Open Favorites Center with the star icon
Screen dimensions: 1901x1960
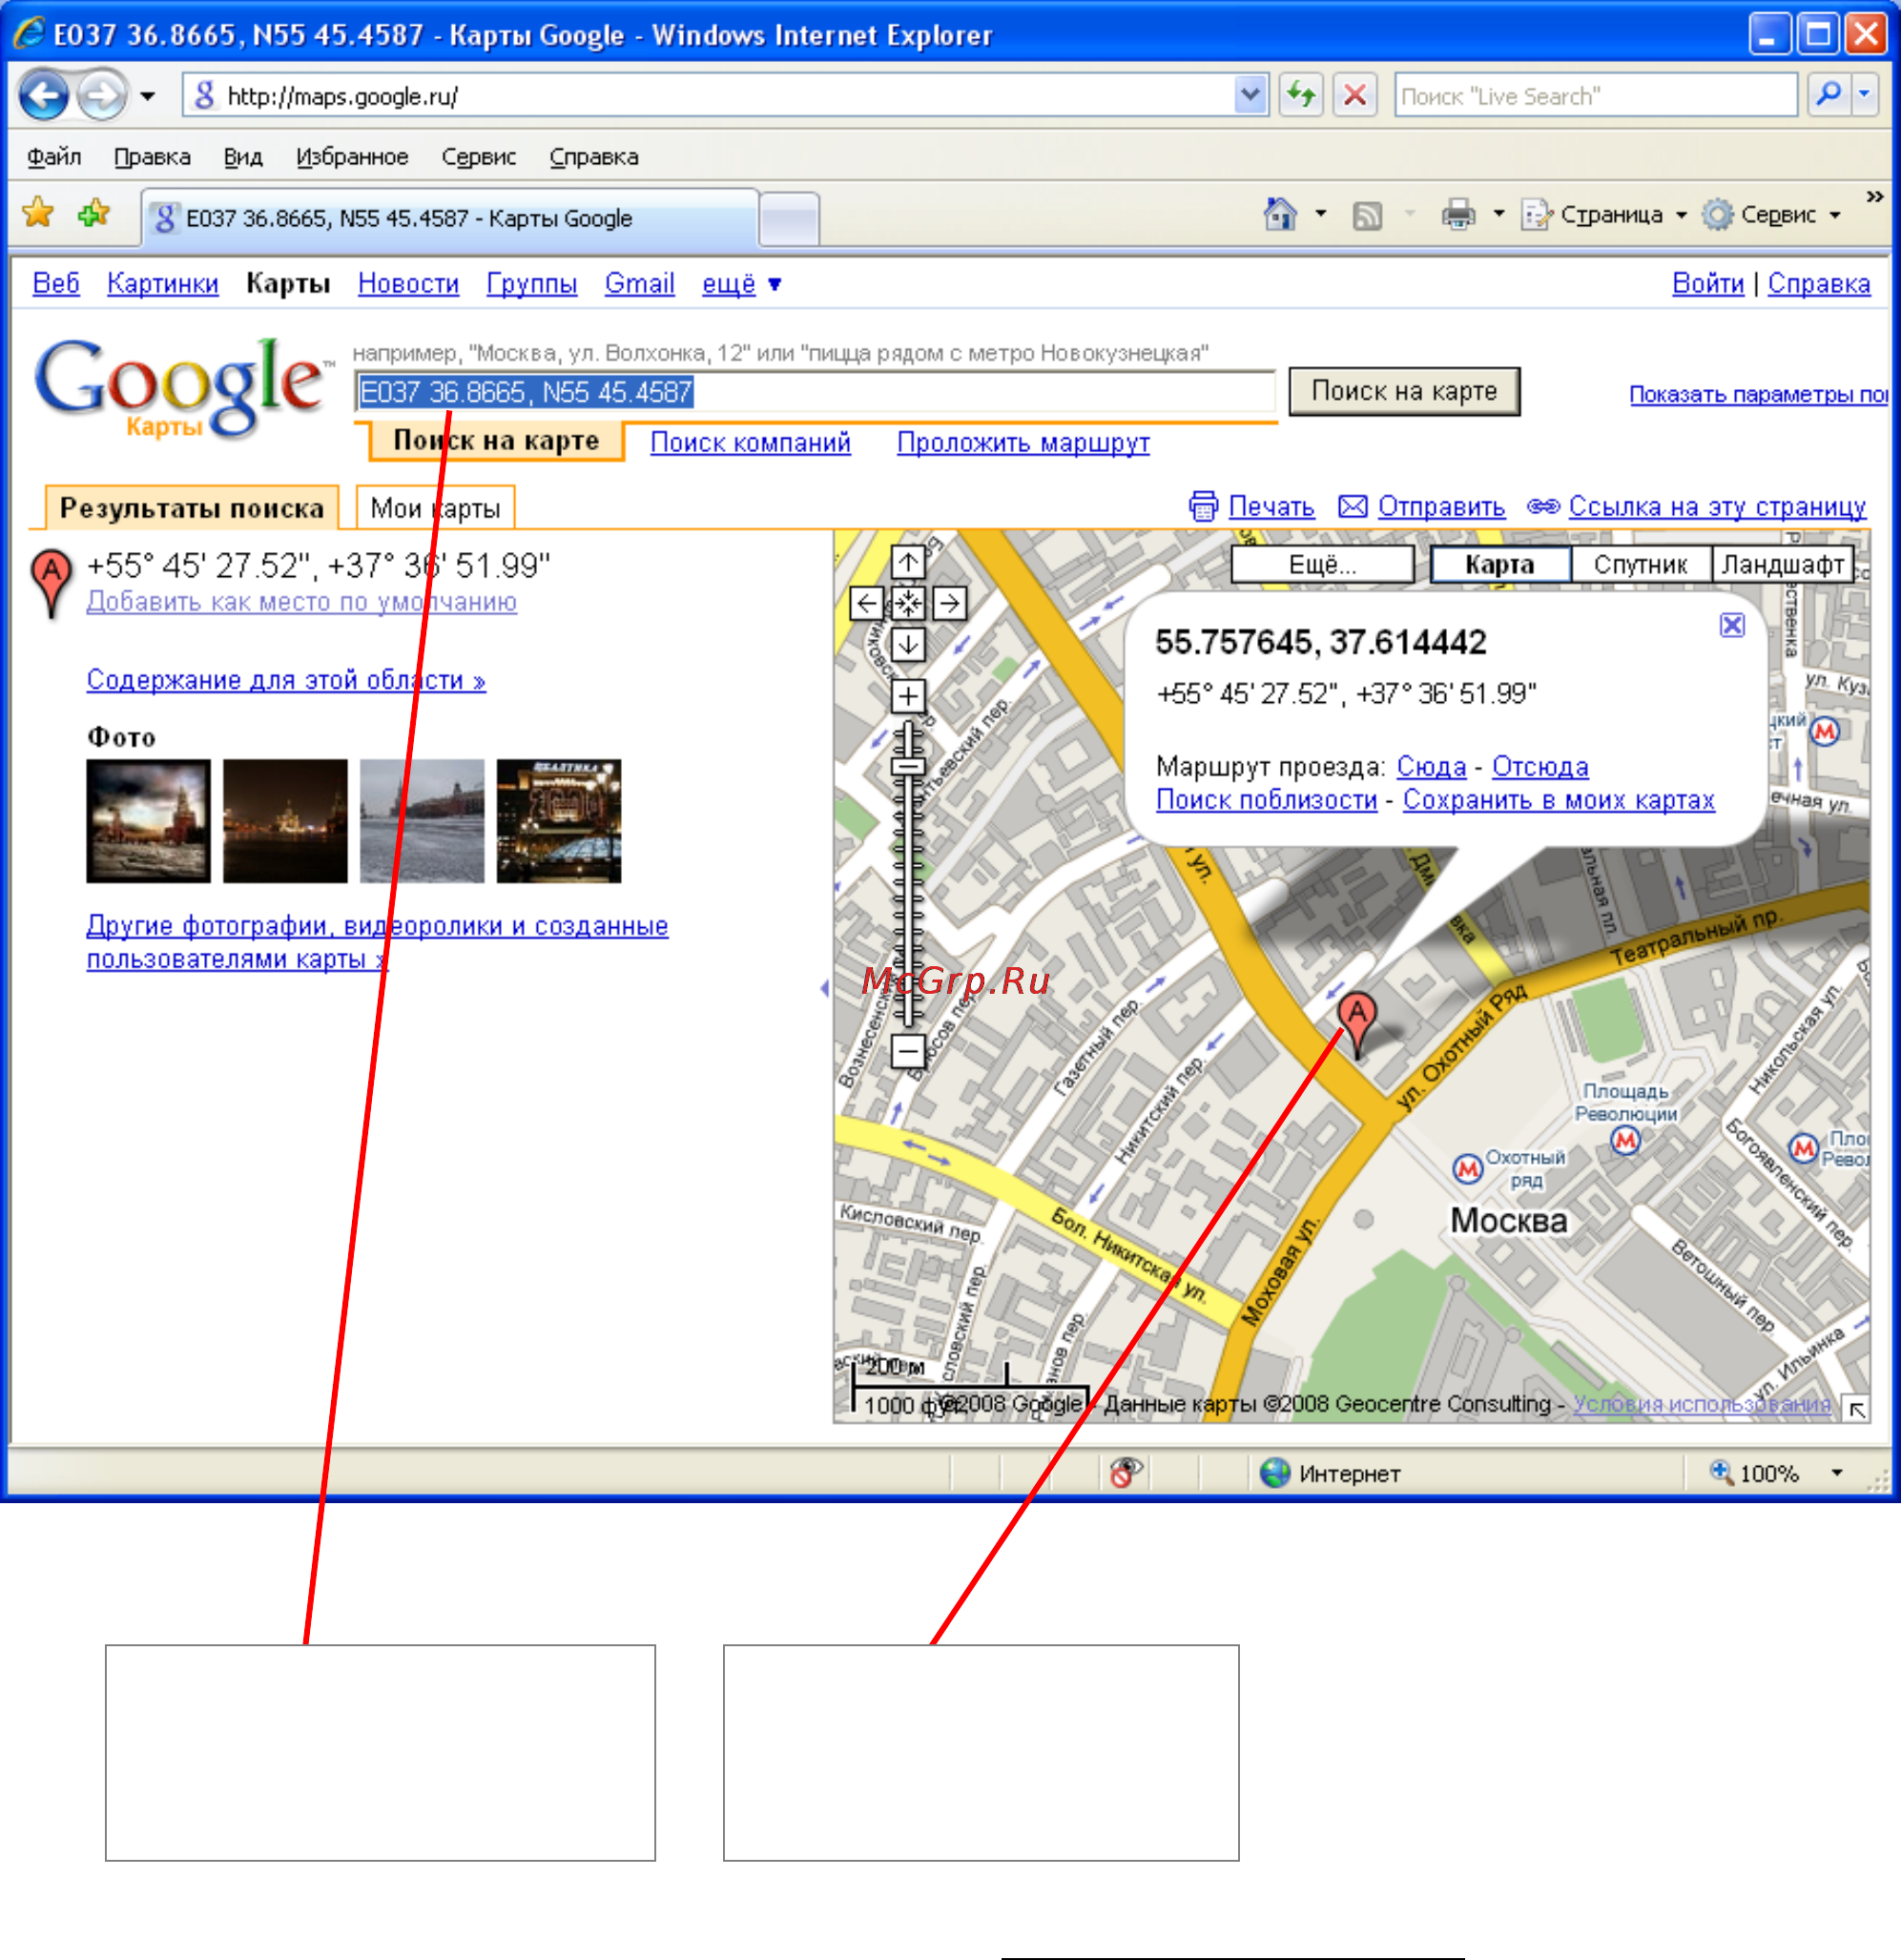[38, 214]
